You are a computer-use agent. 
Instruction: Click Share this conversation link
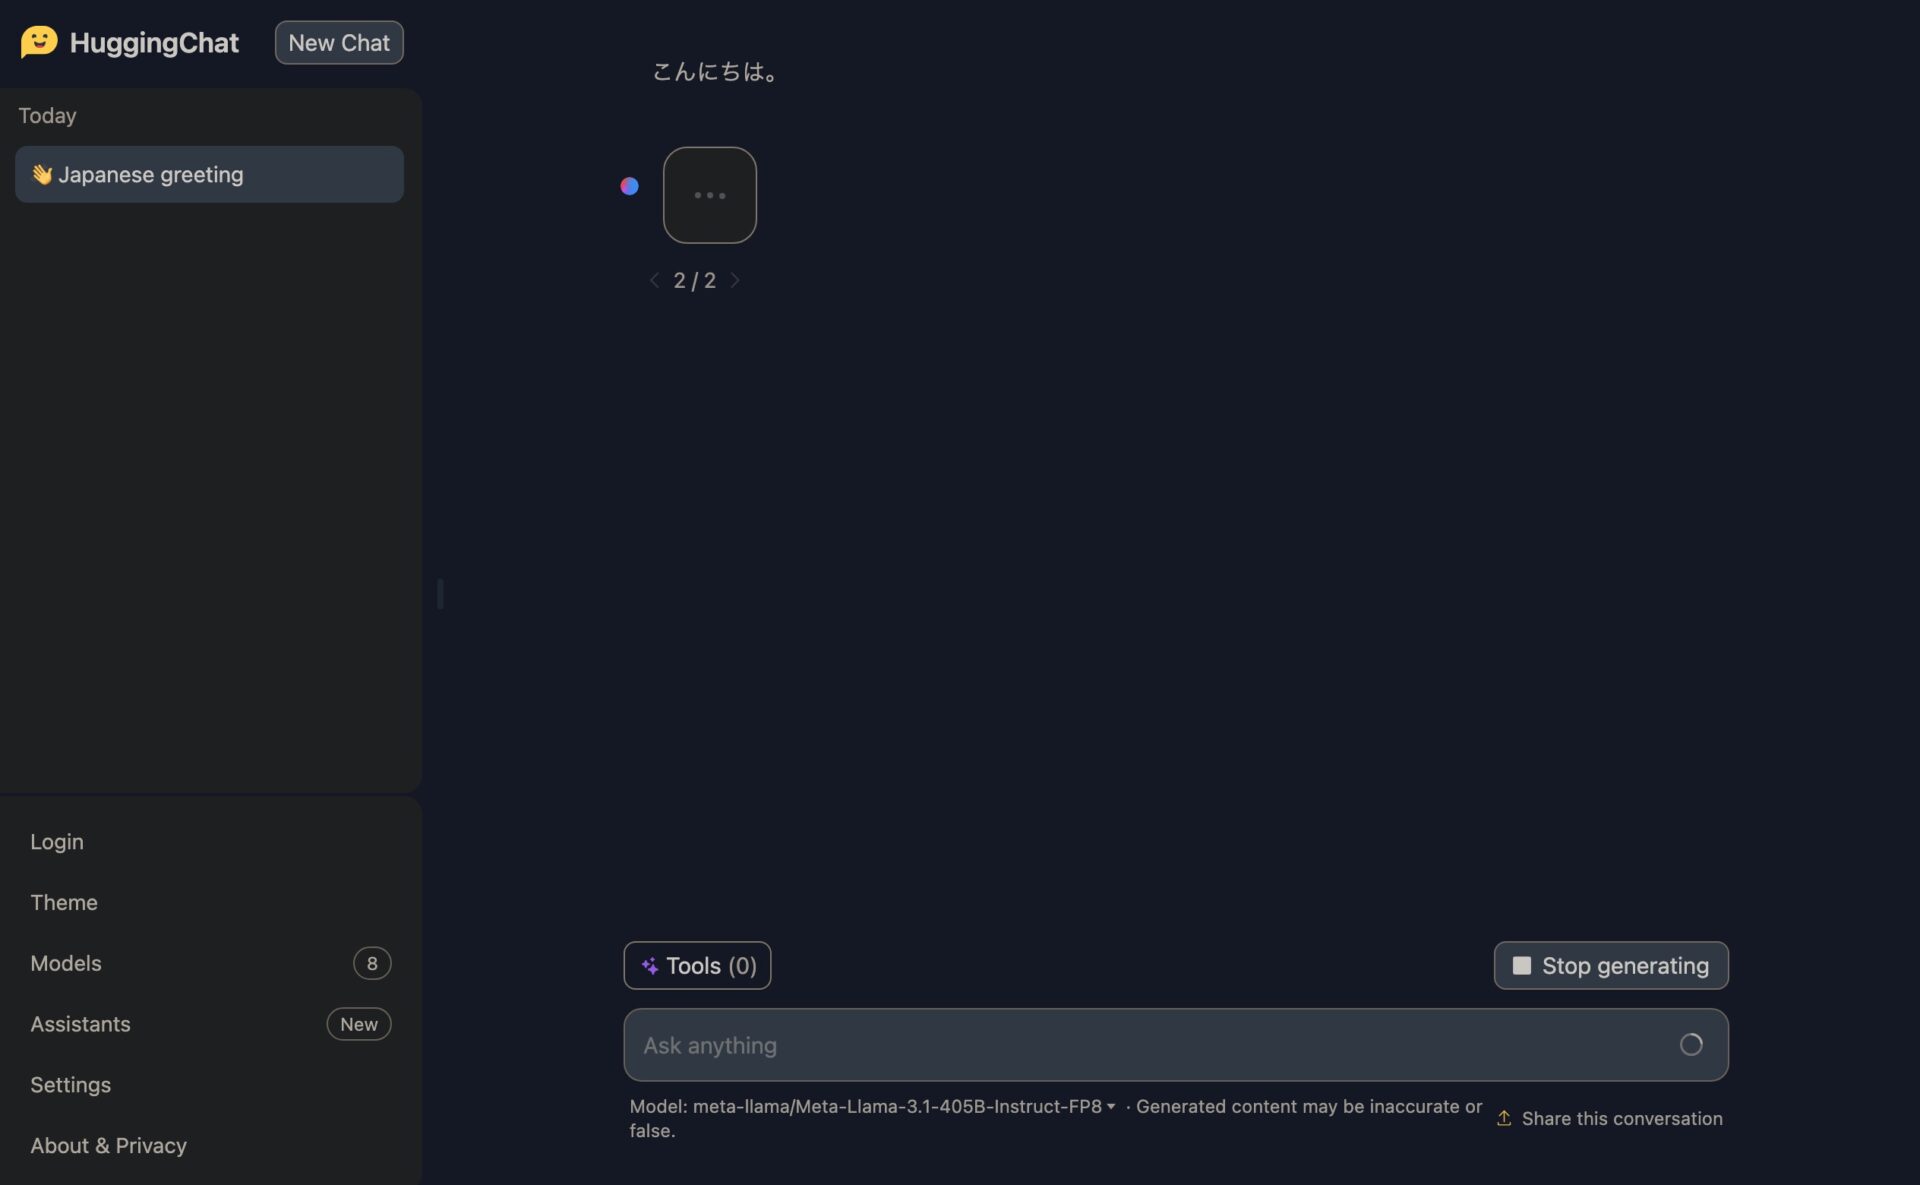pos(1609,1118)
